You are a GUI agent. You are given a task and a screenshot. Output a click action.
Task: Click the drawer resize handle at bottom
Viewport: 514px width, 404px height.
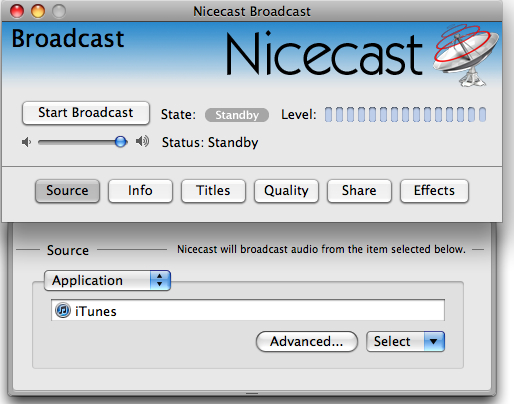252,394
